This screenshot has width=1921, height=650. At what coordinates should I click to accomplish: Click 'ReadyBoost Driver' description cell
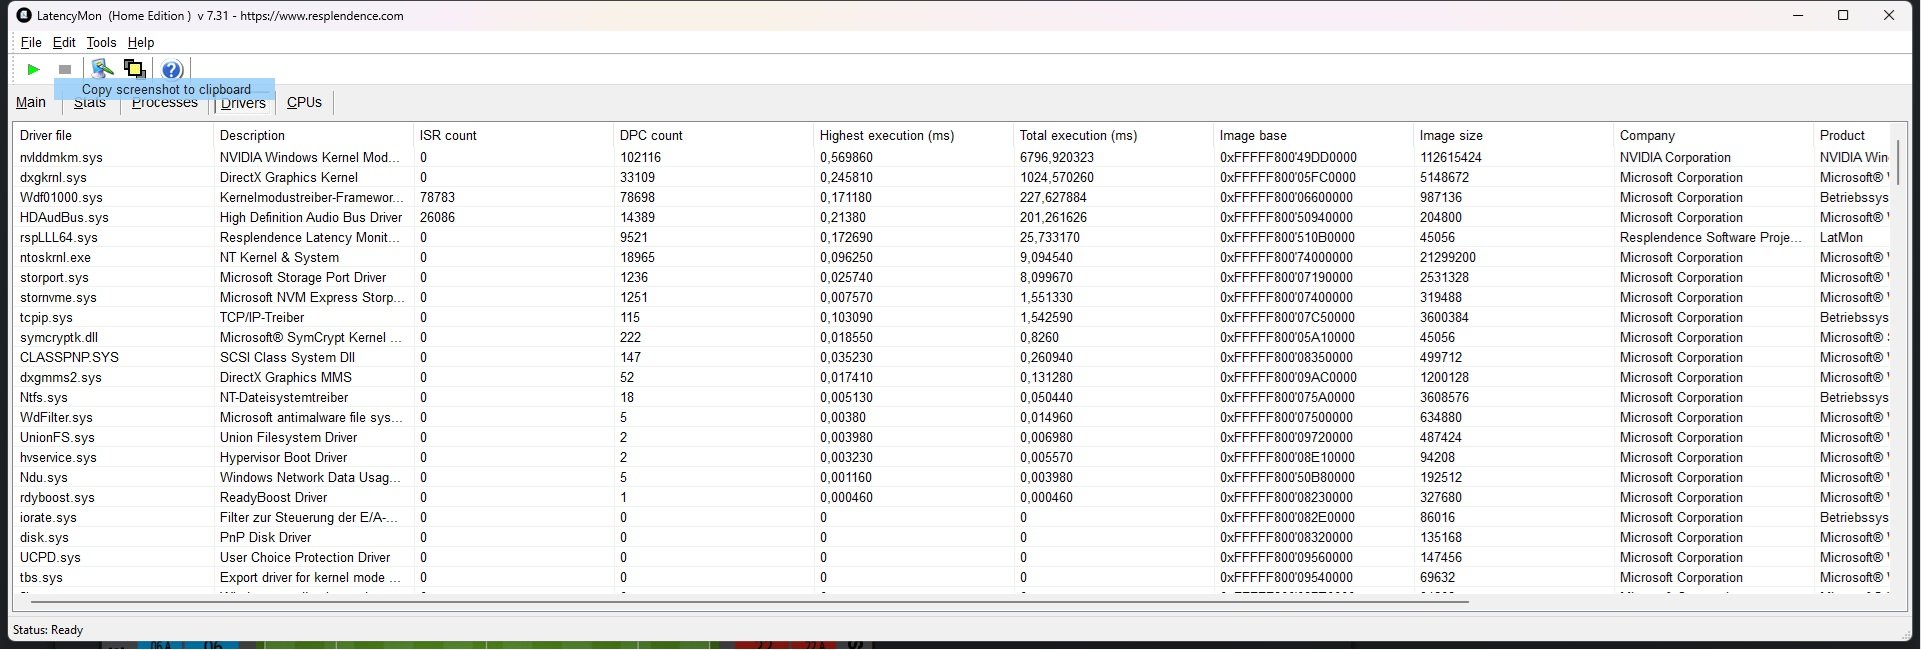coord(273,497)
